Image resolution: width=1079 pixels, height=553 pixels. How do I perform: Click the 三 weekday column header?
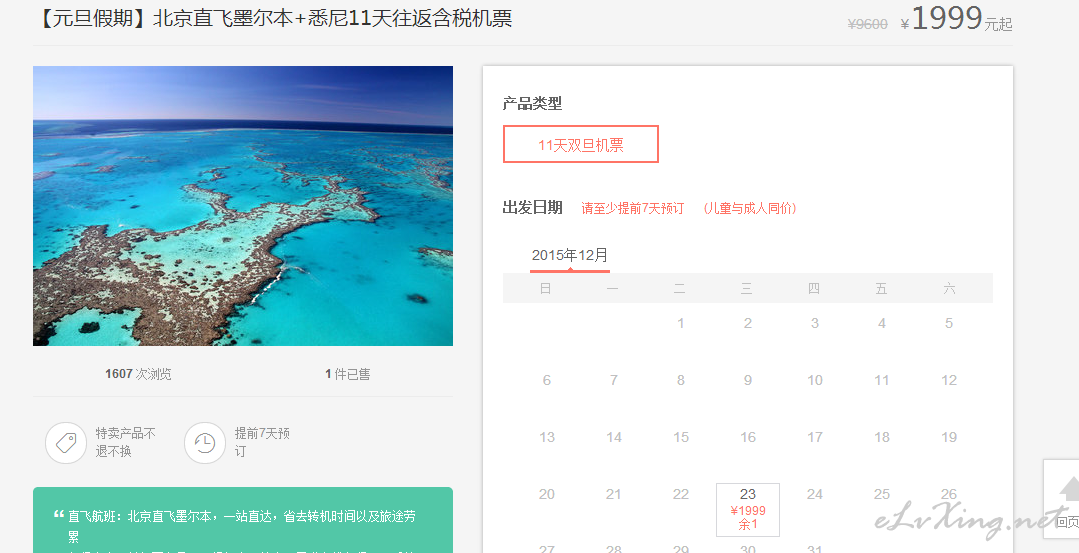pos(747,288)
